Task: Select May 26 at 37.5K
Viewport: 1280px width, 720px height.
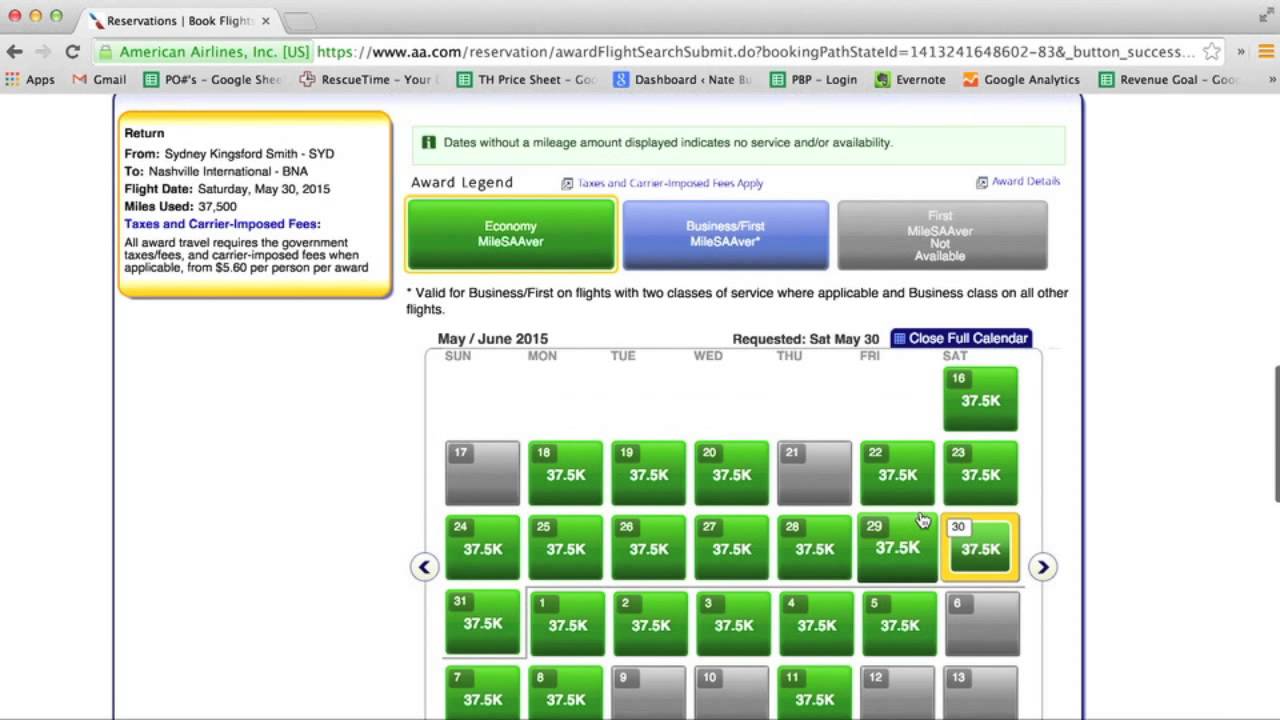Action: pyautogui.click(x=648, y=548)
